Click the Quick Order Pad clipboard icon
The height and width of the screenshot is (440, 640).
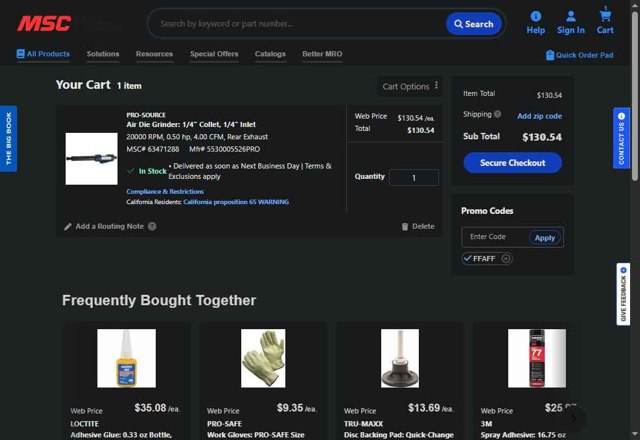click(550, 55)
